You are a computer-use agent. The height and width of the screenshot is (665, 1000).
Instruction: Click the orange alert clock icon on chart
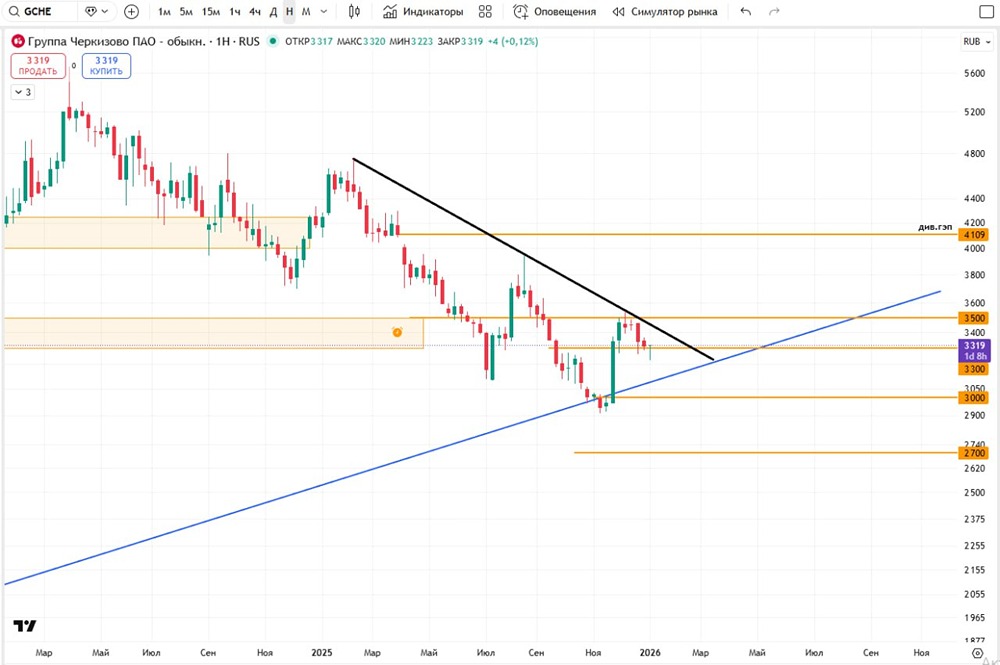397,332
